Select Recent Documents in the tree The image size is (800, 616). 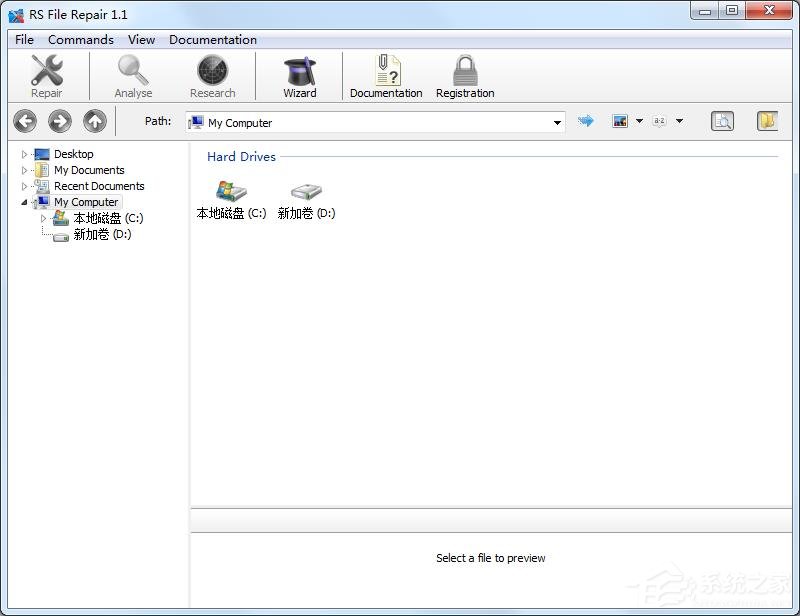pyautogui.click(x=99, y=186)
